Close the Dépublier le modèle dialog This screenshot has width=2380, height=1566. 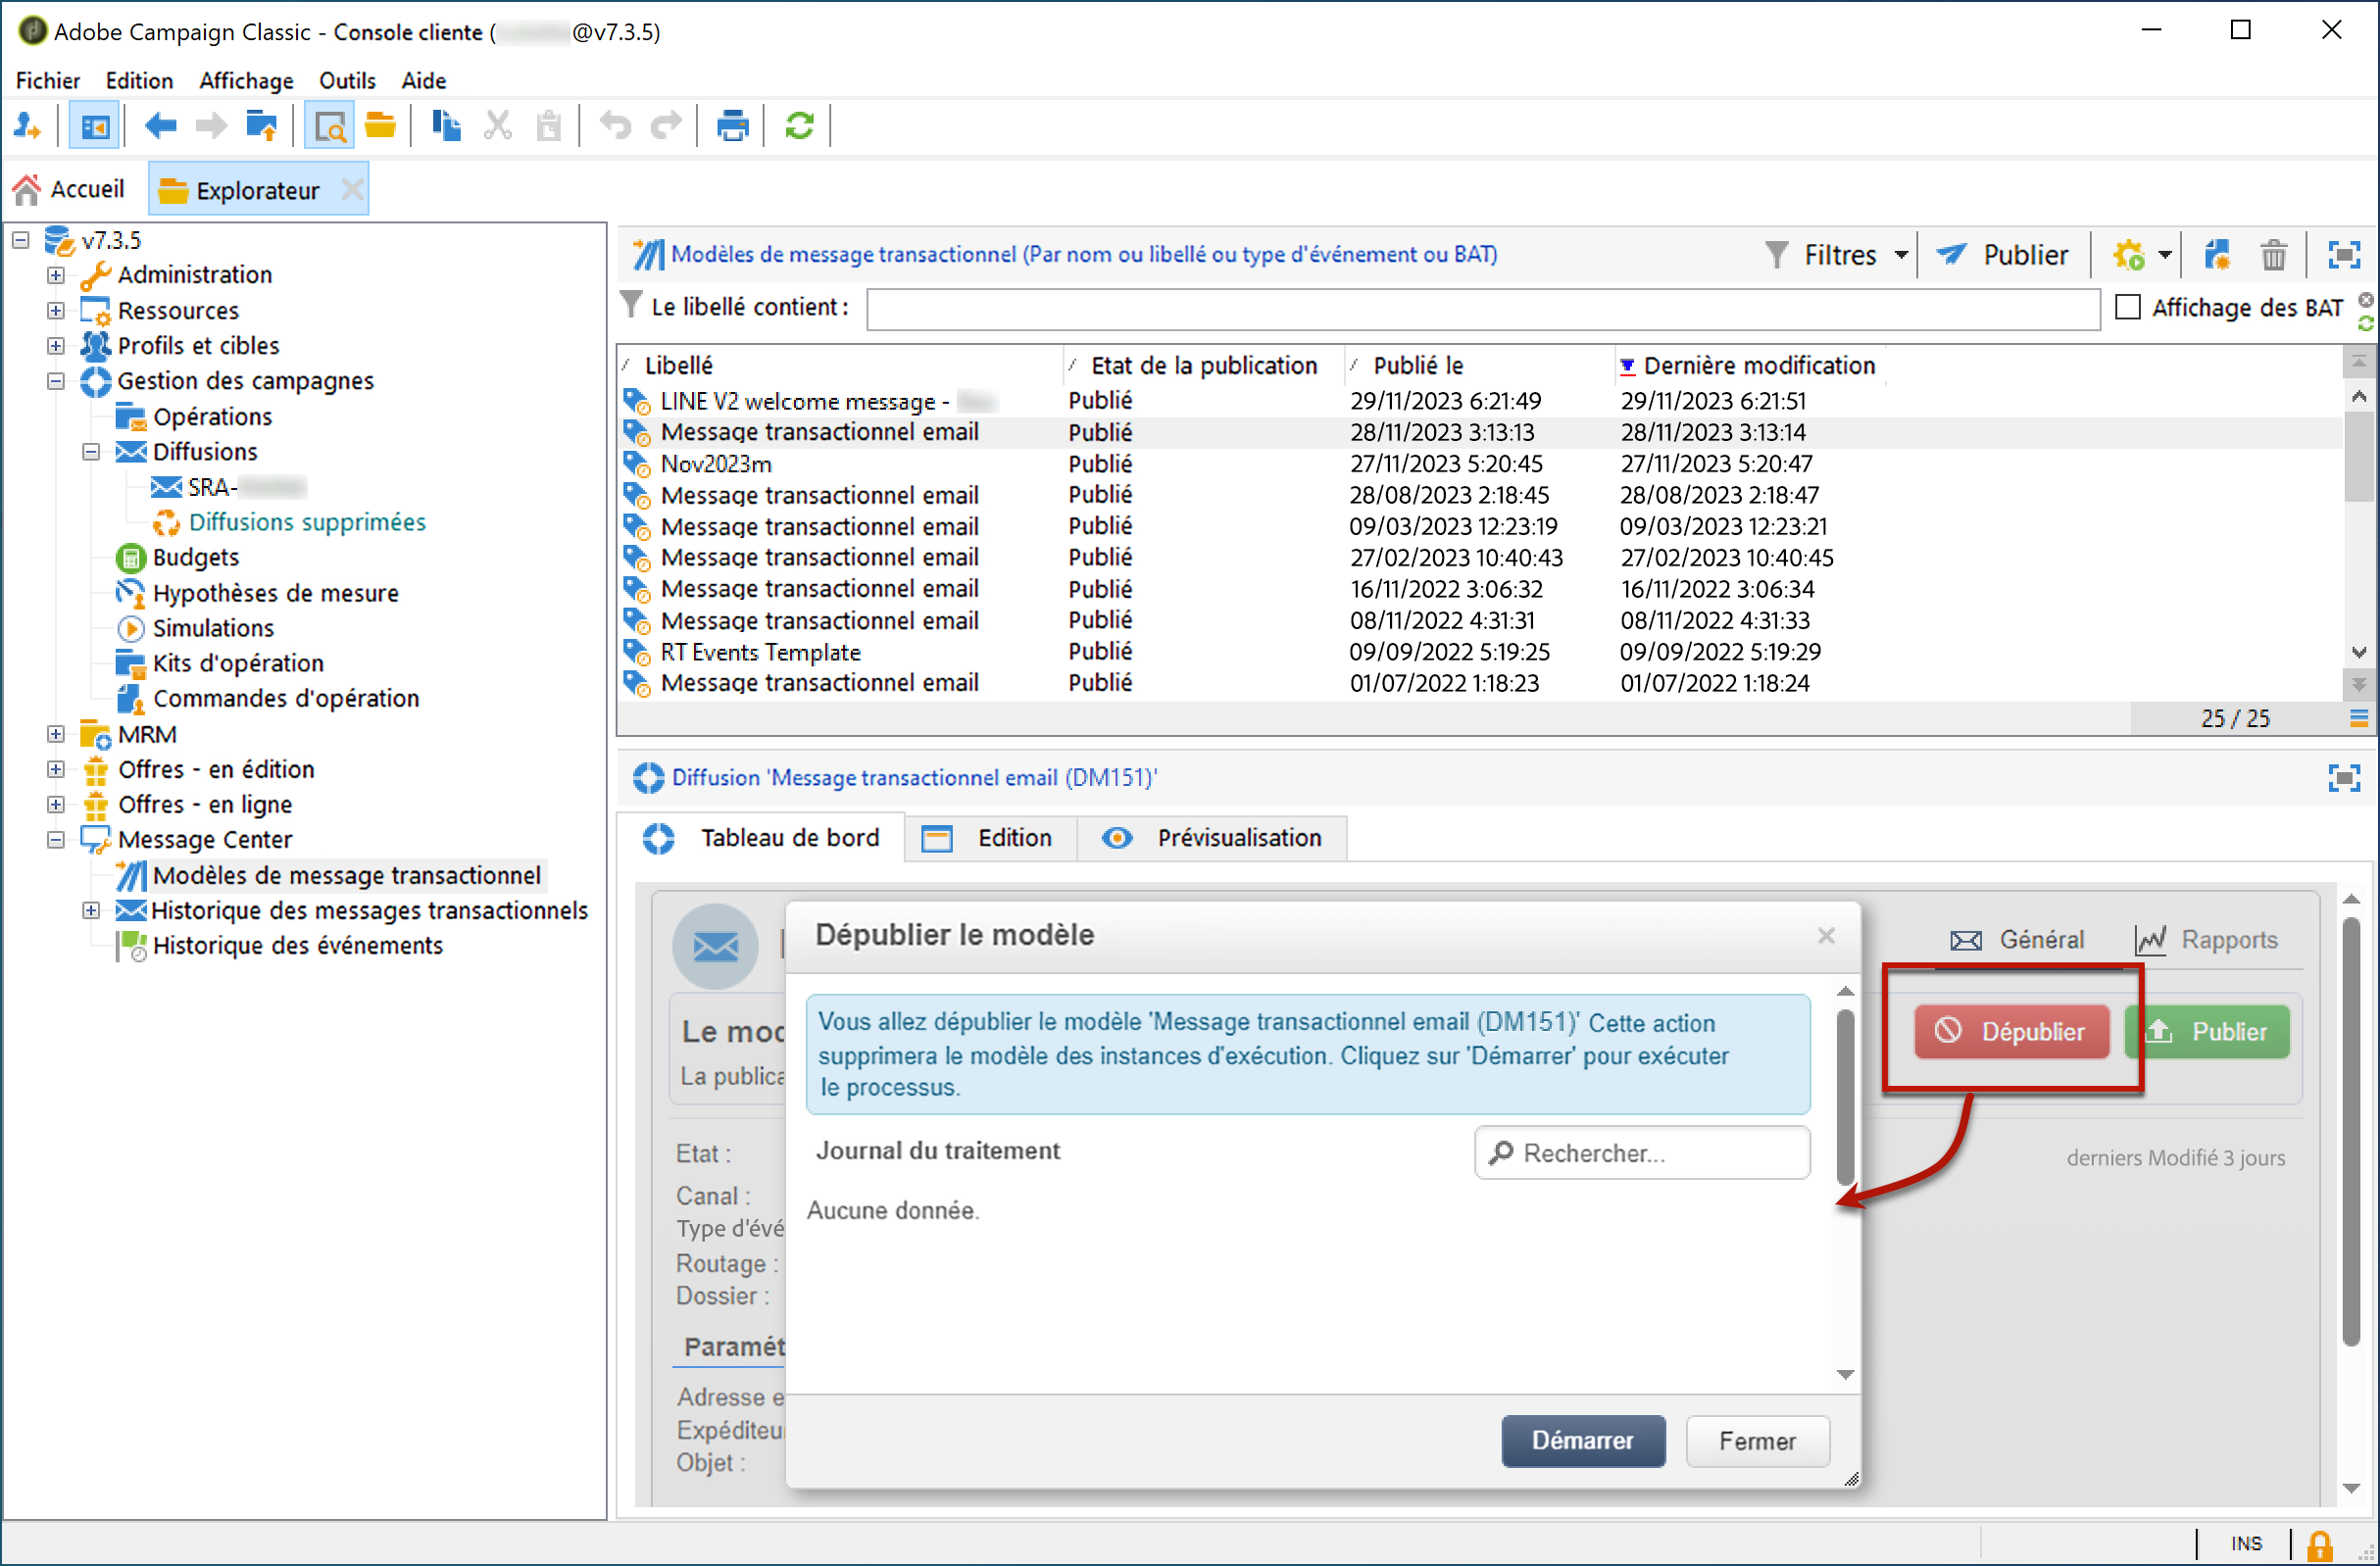pyautogui.click(x=1826, y=936)
